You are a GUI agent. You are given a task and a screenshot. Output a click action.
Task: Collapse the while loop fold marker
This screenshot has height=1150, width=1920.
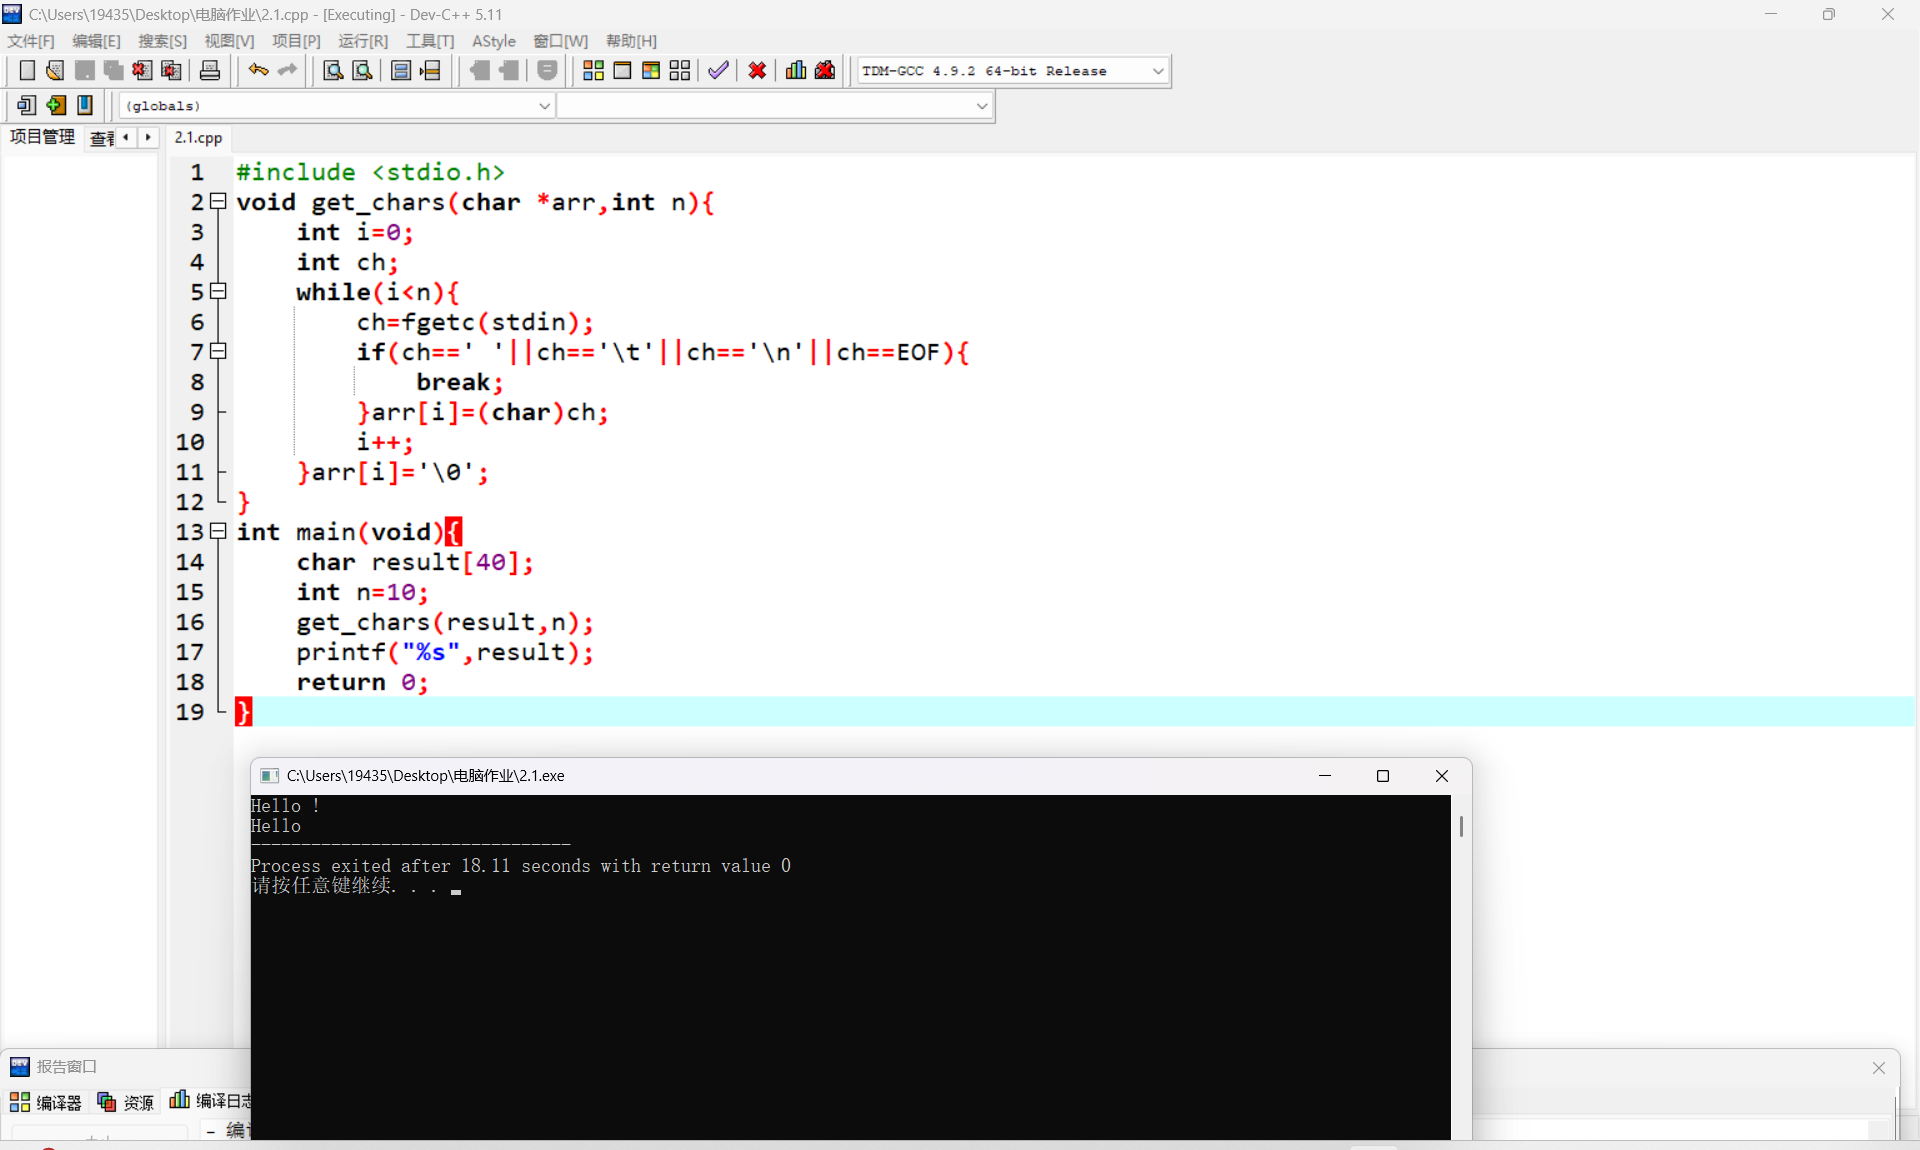tap(218, 292)
